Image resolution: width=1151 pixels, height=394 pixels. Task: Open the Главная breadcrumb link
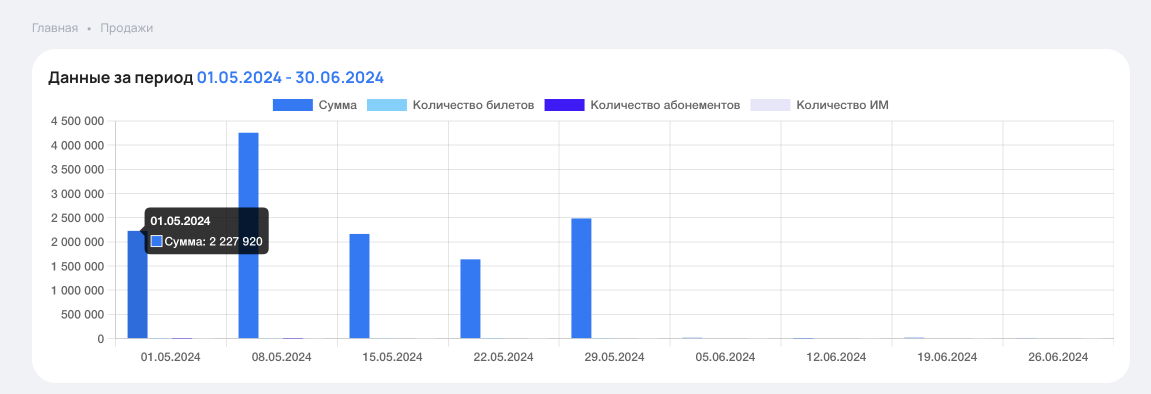pos(54,28)
